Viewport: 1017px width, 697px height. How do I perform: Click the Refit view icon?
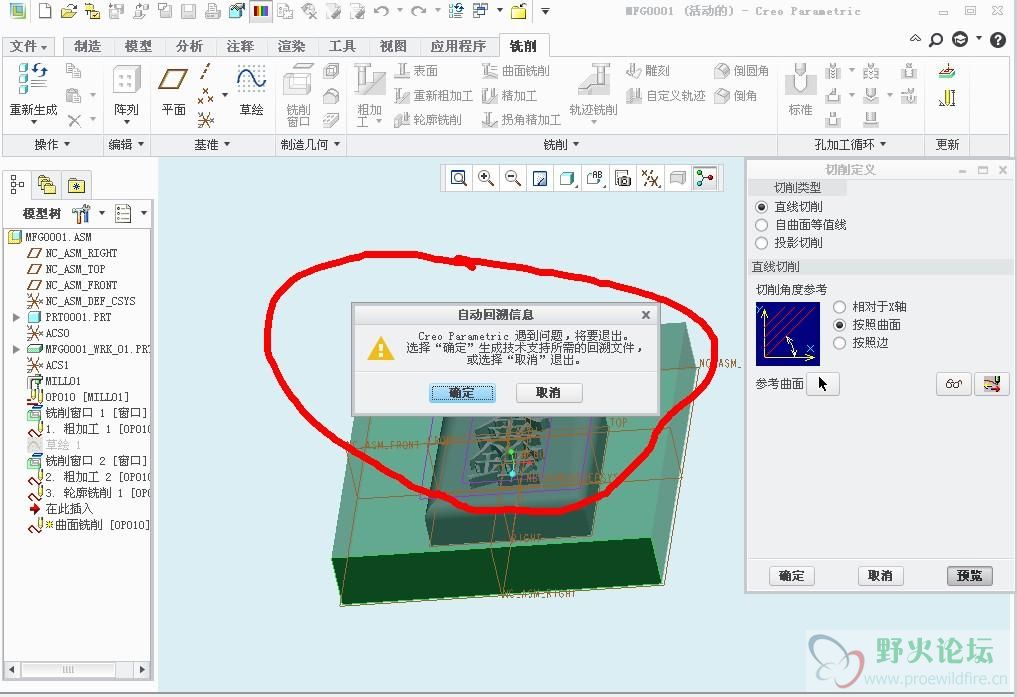point(459,178)
